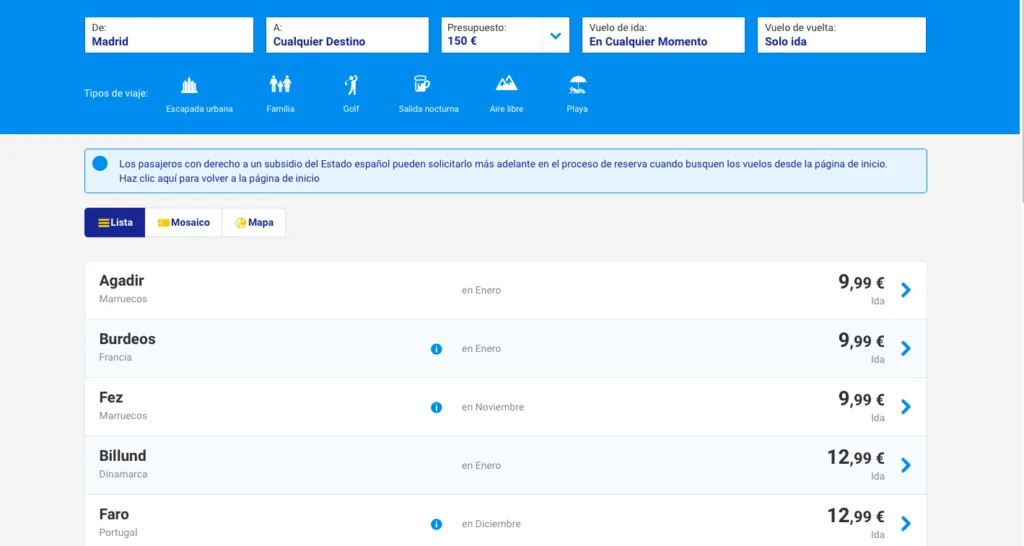
Task: Open Vuelo de ida date field
Action: click(664, 35)
